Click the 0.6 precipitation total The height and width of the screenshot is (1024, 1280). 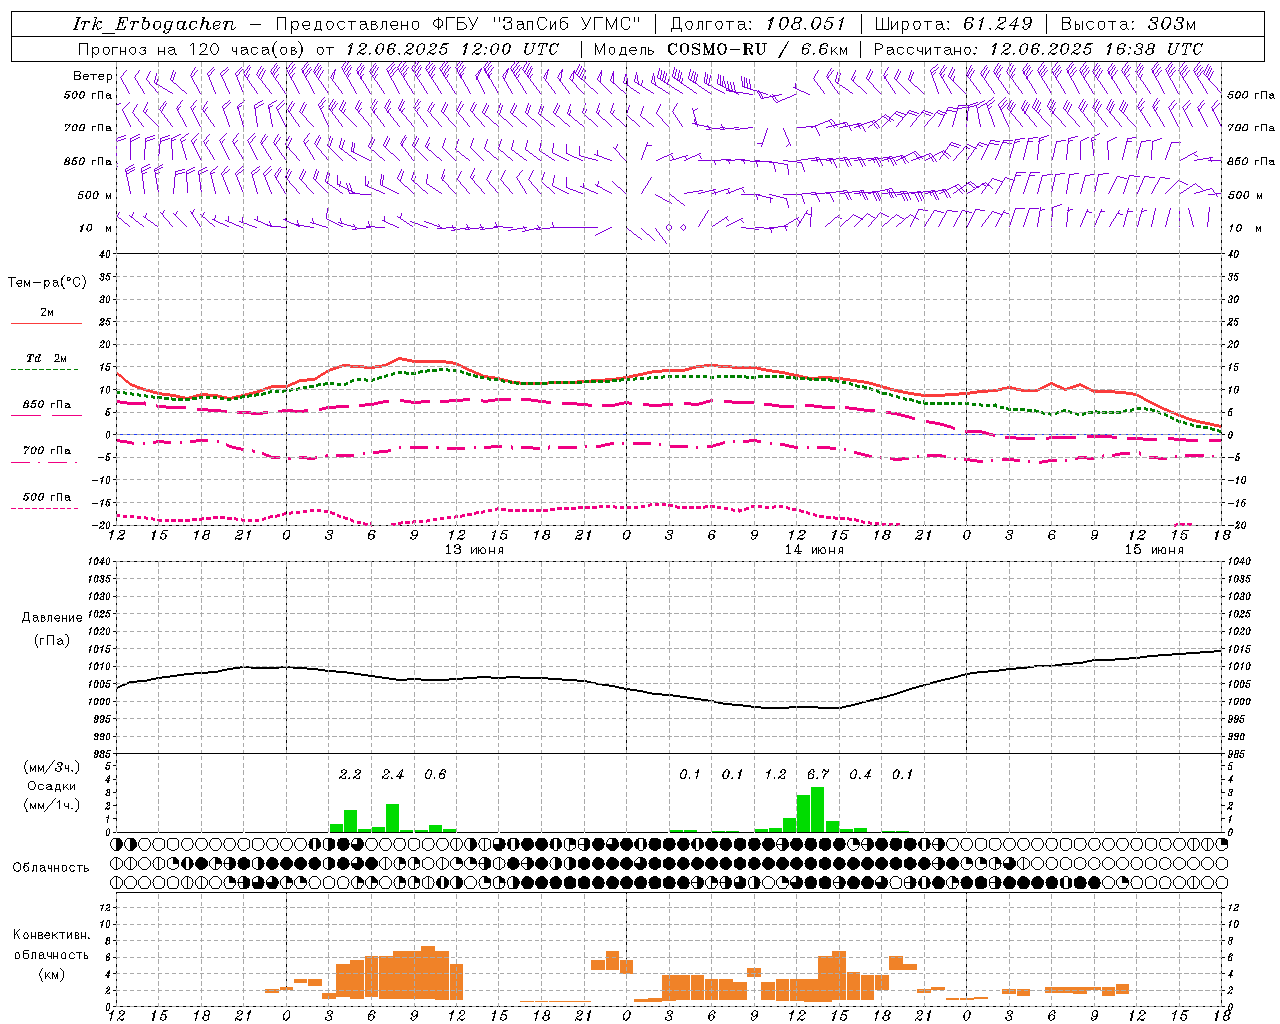[435, 774]
